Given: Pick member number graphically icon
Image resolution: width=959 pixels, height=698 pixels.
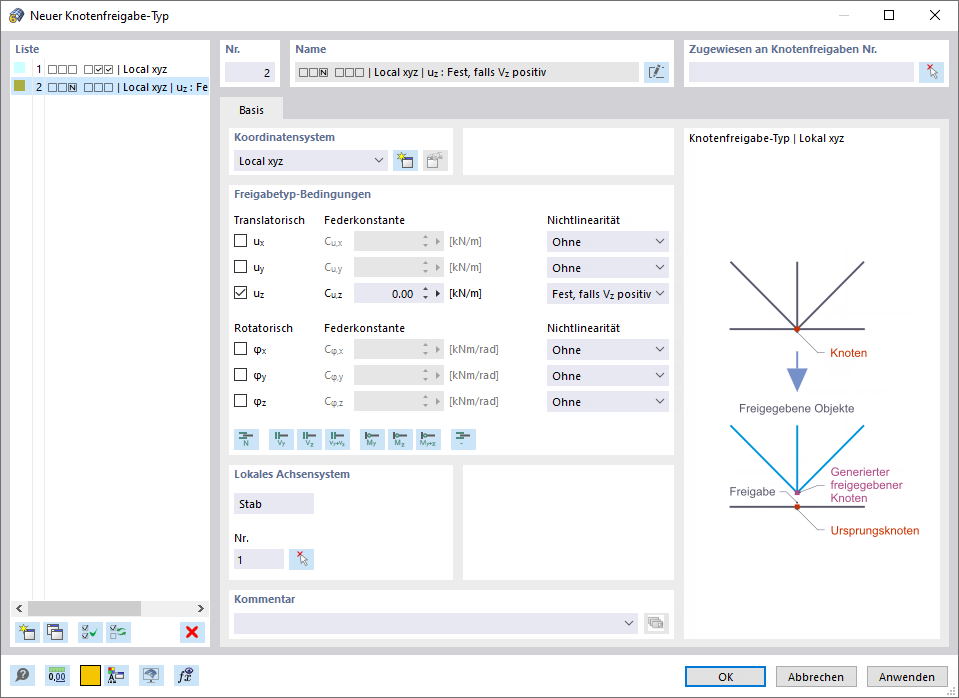Looking at the screenshot, I should [302, 559].
